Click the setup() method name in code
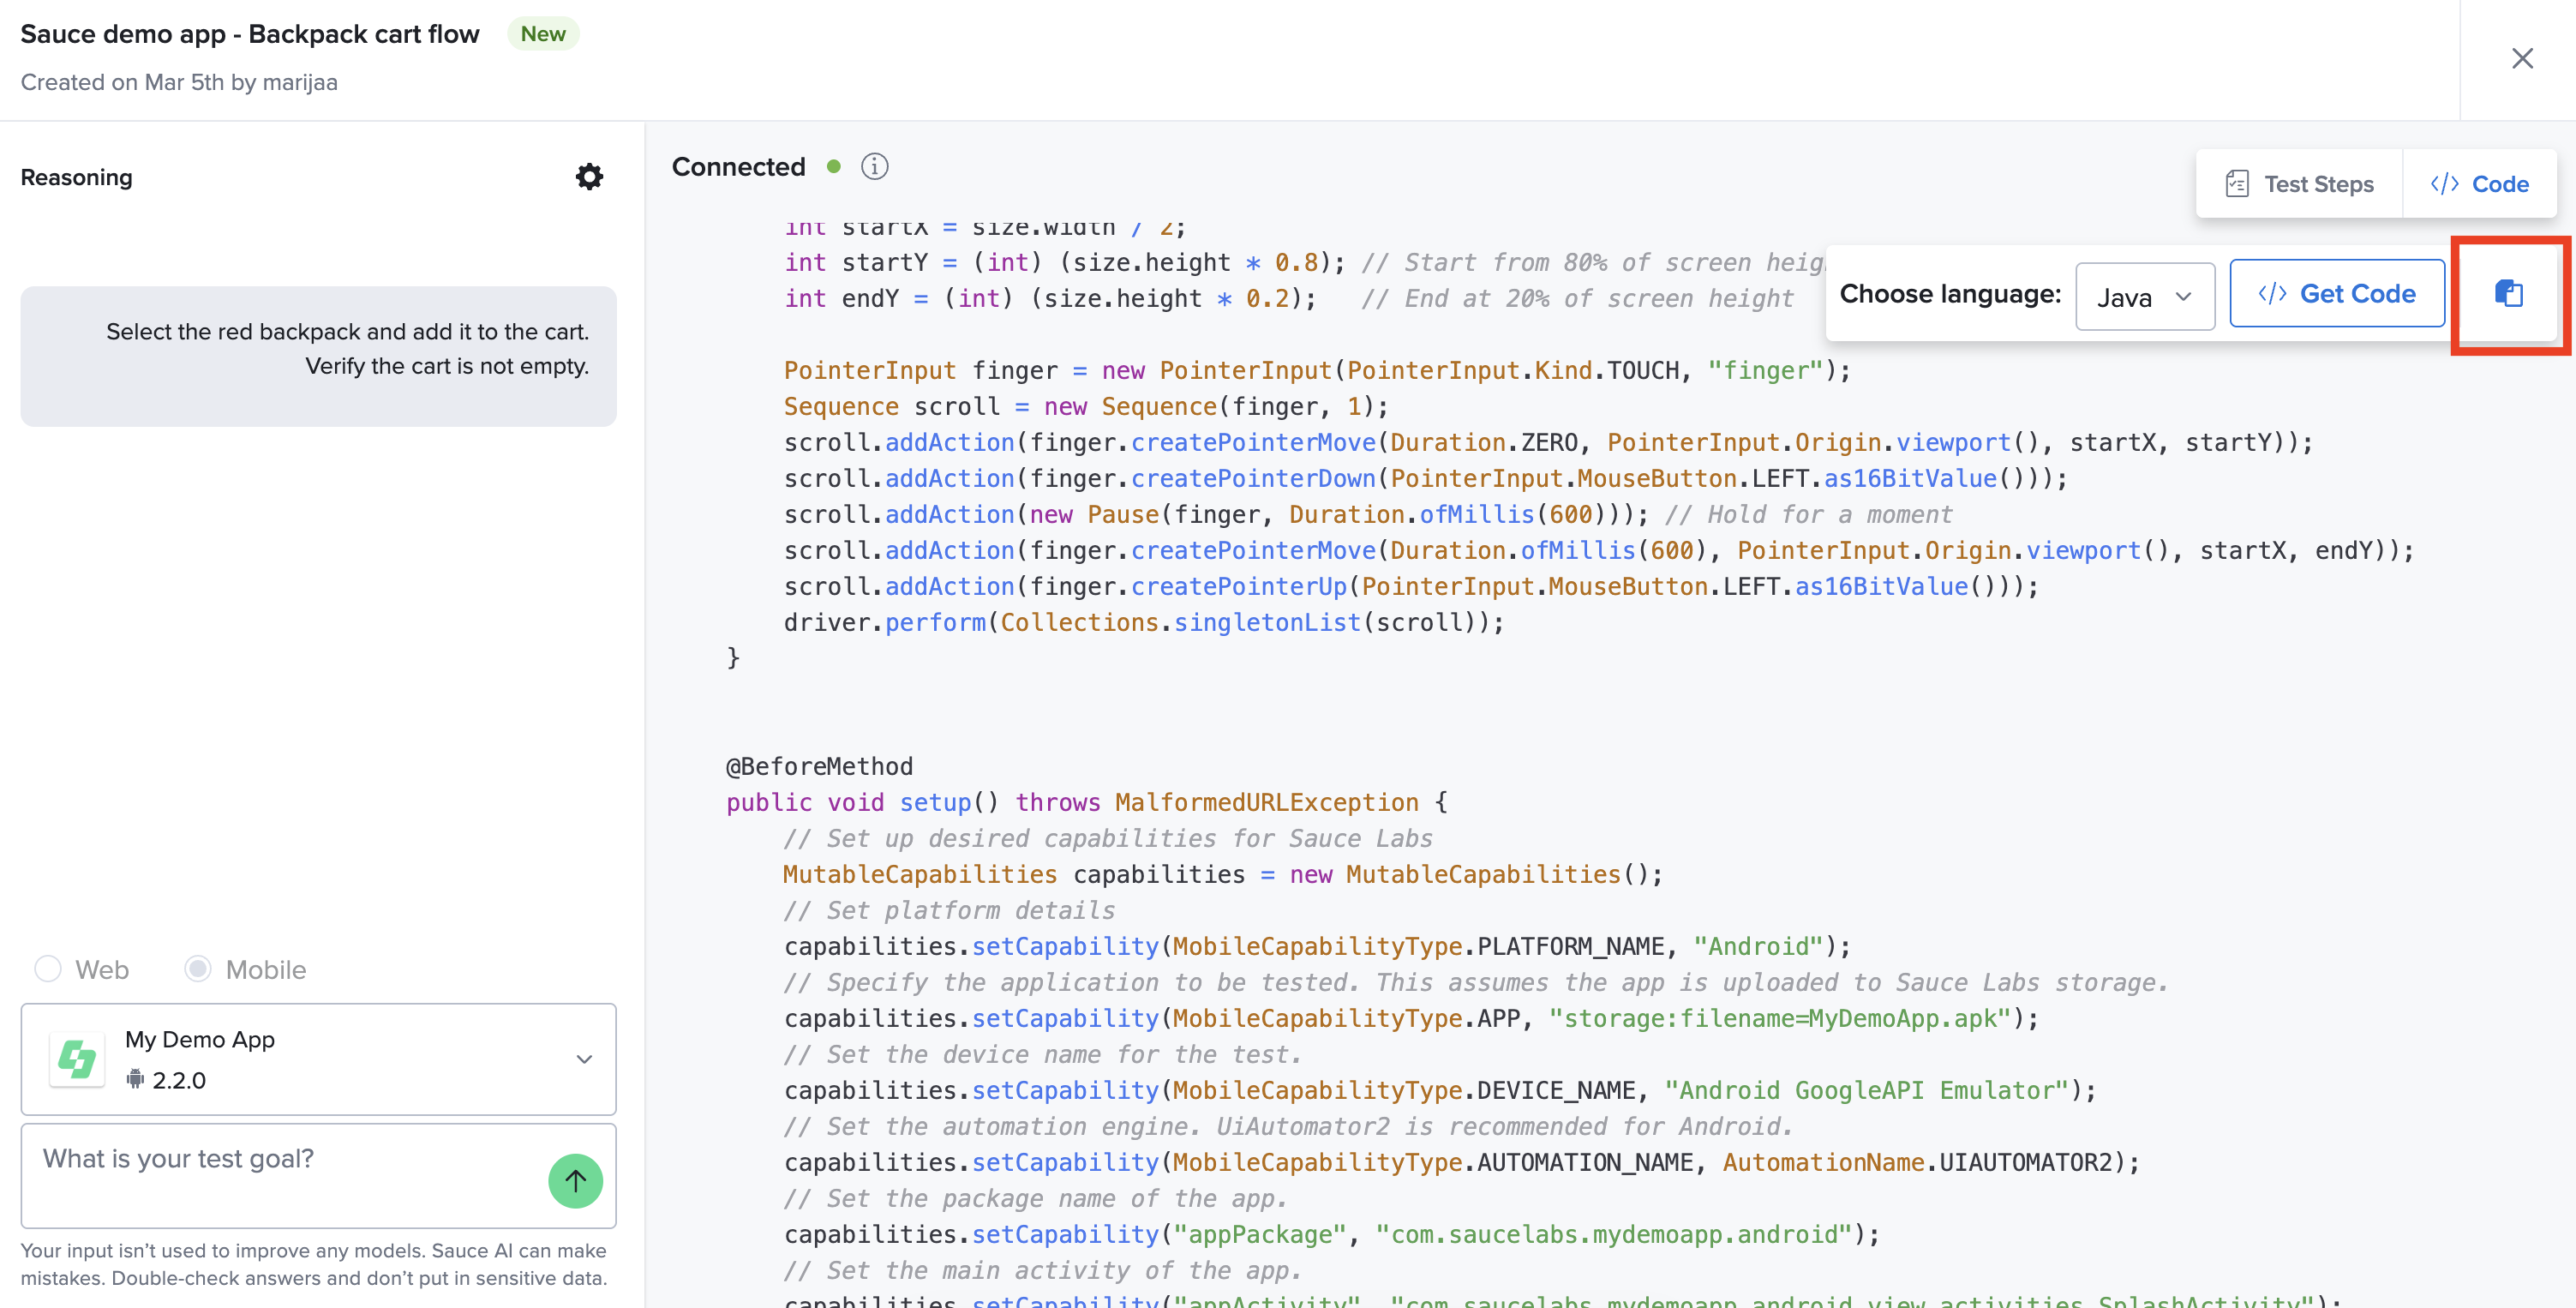 pos(935,802)
